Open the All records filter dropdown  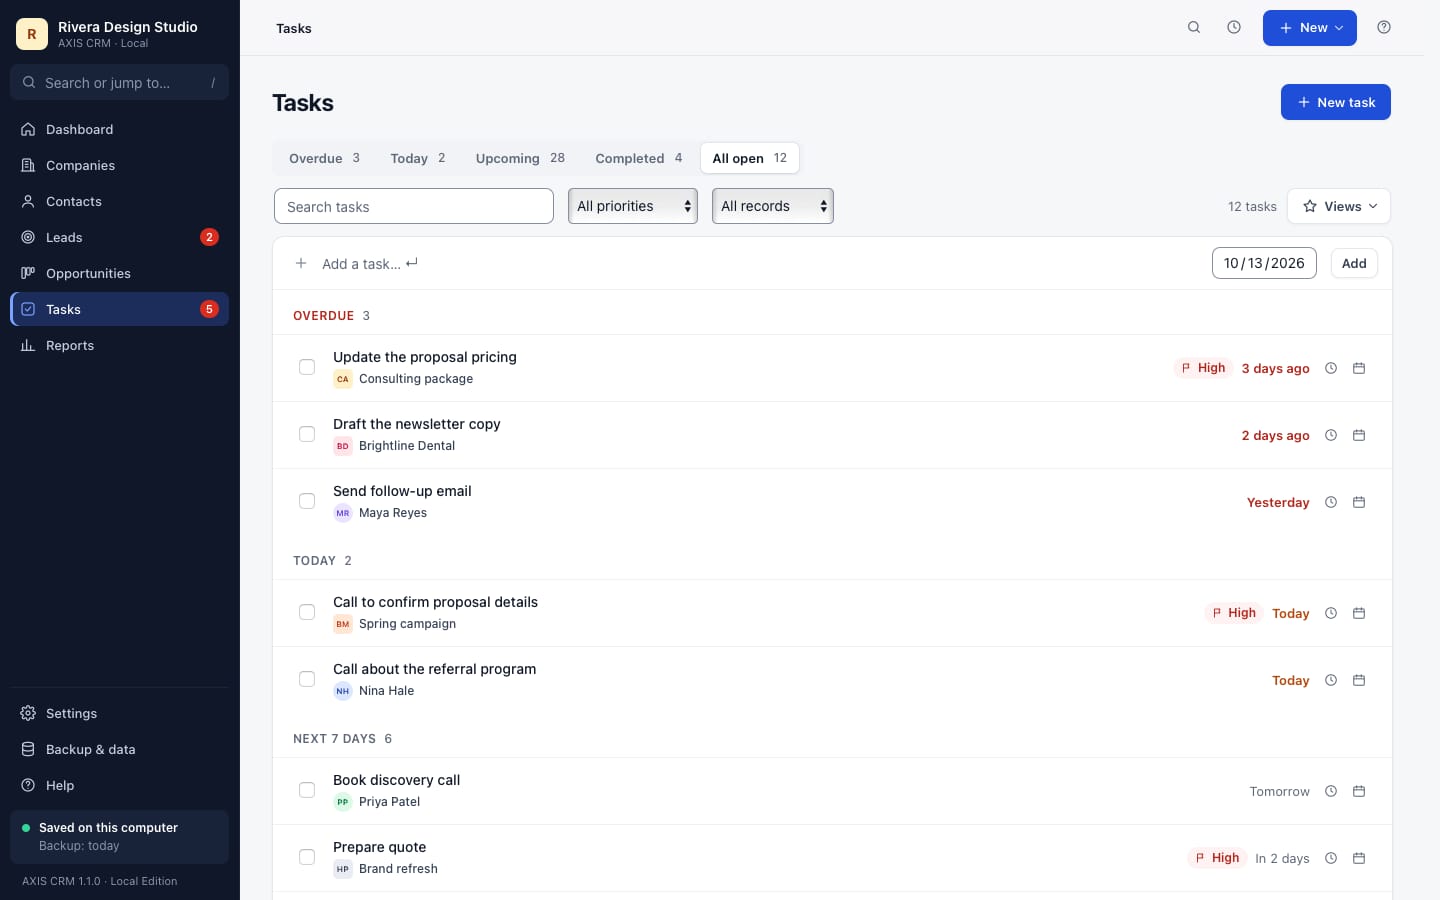point(773,206)
